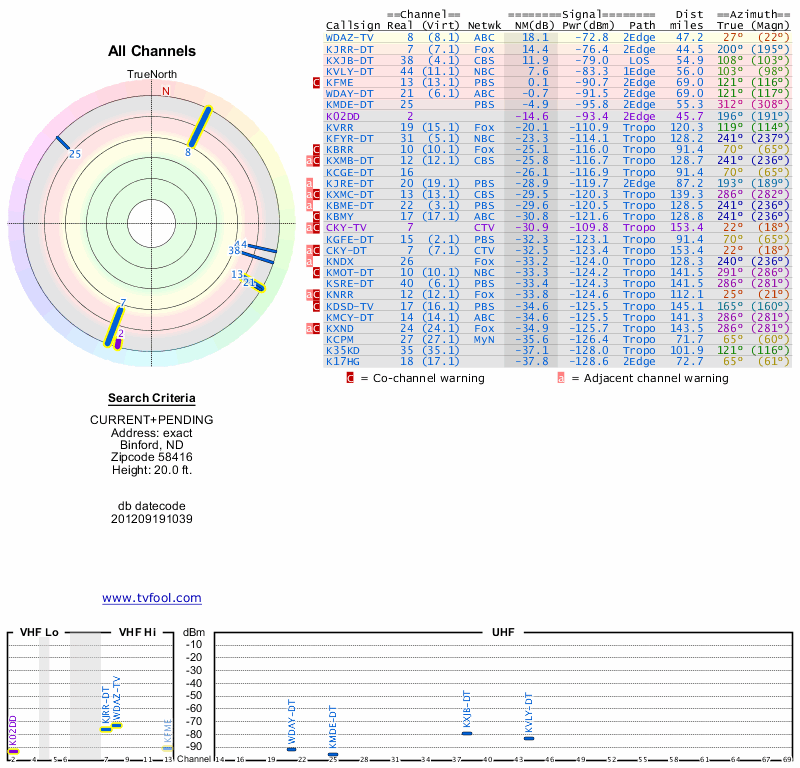Click the co-channel warning icon beside KBRR
The height and width of the screenshot is (768, 800).
click(318, 149)
